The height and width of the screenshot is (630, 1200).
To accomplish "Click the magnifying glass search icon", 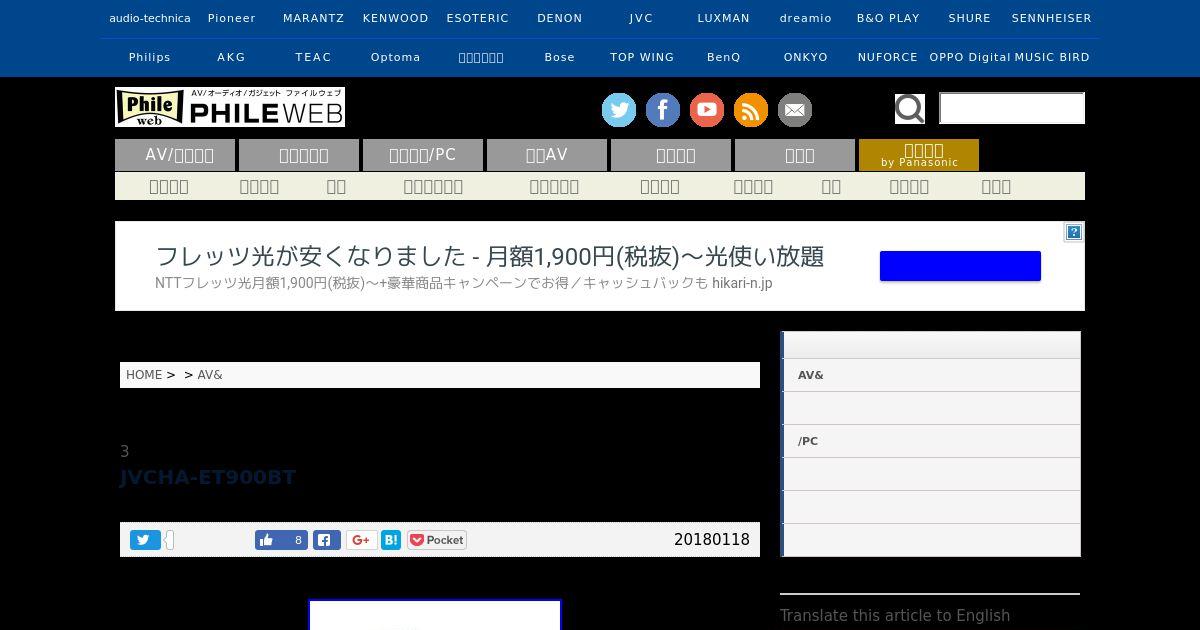I will [x=910, y=108].
